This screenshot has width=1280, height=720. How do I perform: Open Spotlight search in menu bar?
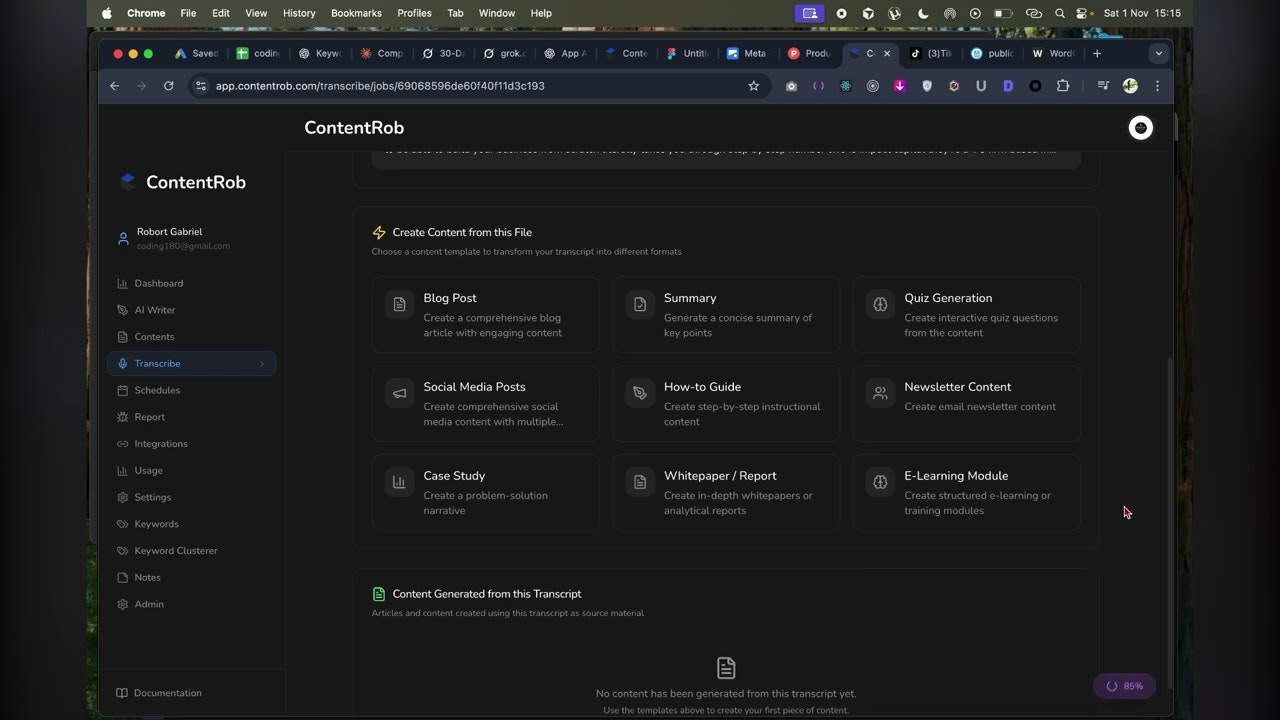(1058, 13)
